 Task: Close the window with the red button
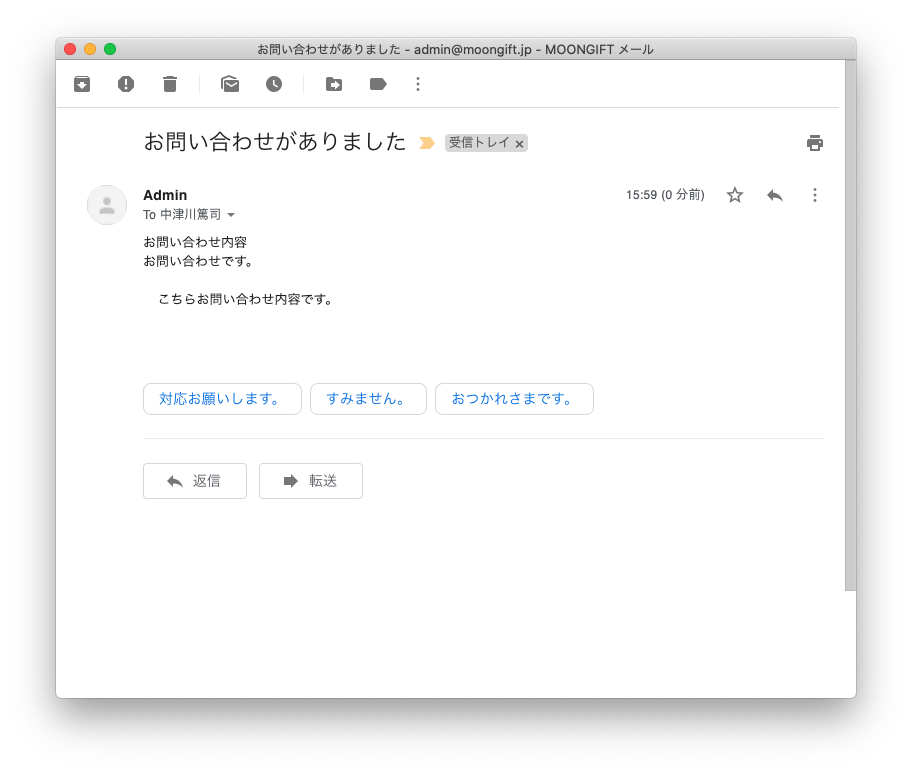pos(70,49)
